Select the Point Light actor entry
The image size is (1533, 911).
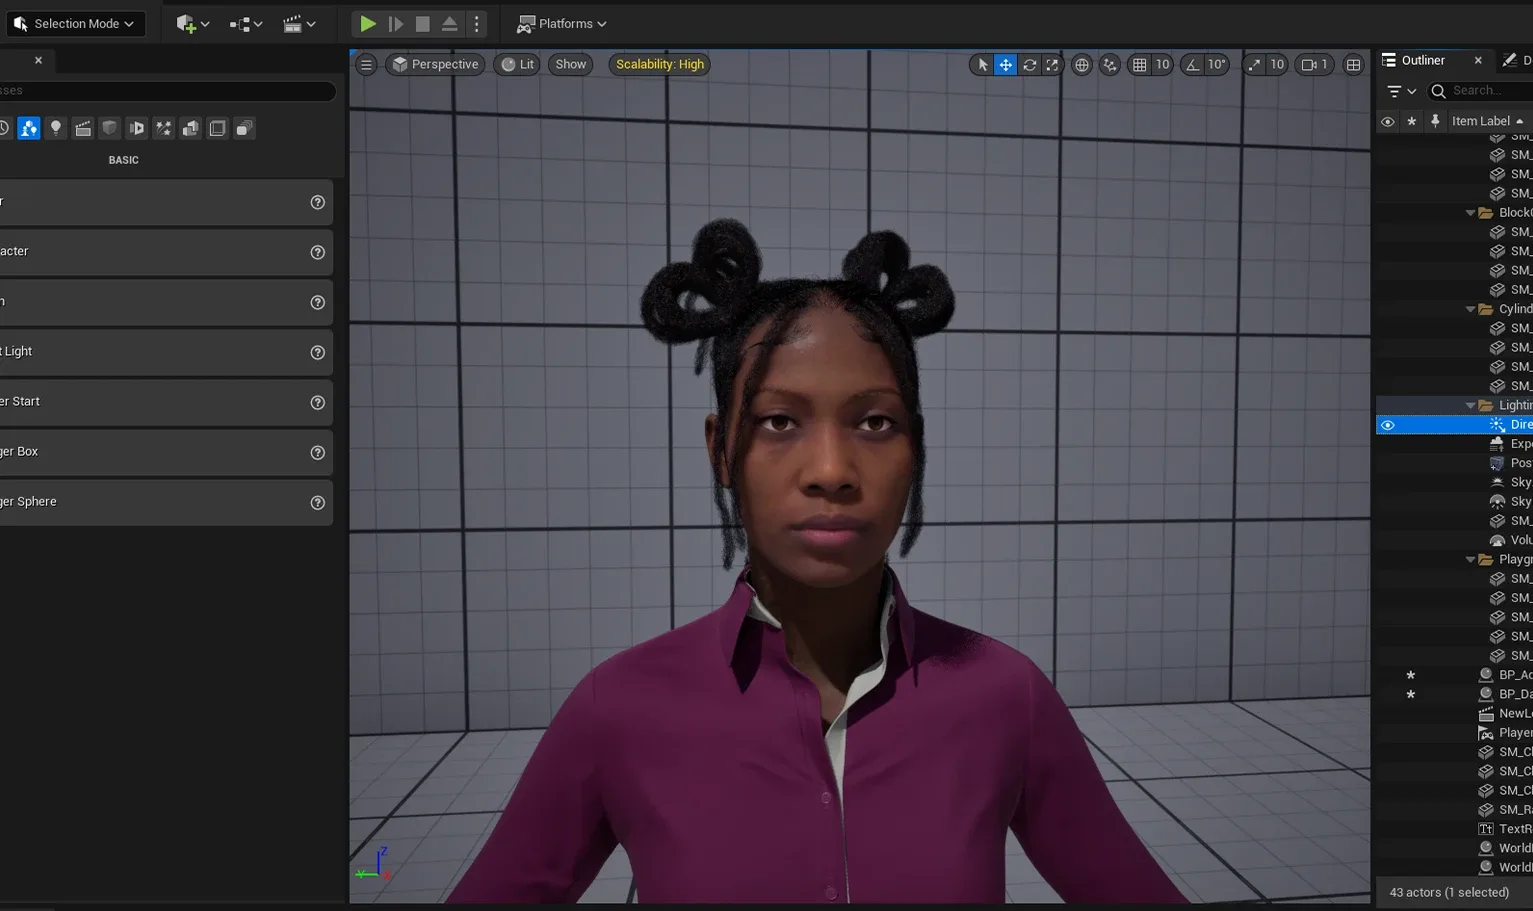[165, 352]
